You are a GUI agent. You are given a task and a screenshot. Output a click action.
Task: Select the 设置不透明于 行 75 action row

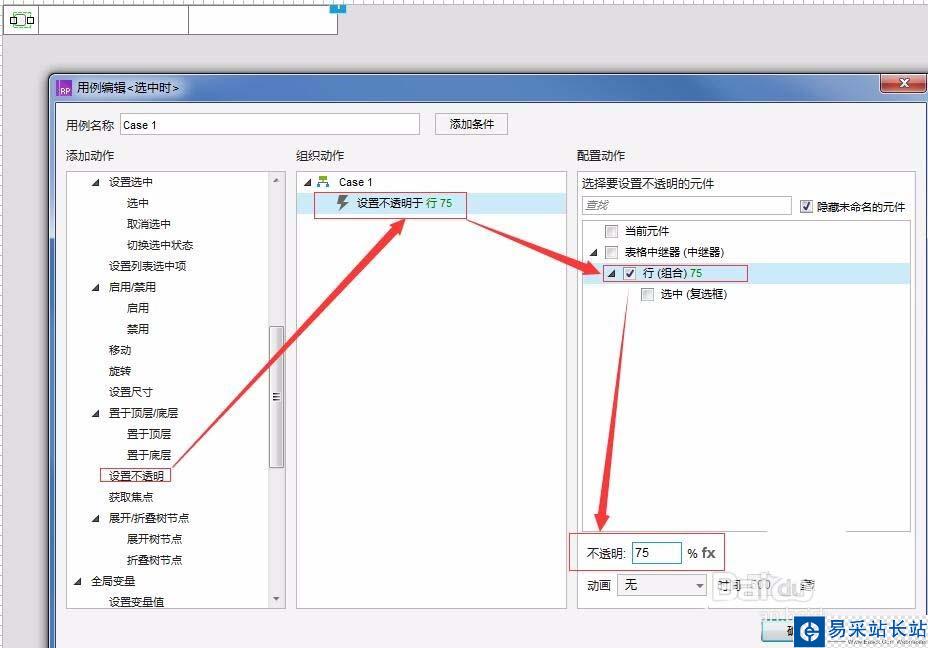(431, 203)
